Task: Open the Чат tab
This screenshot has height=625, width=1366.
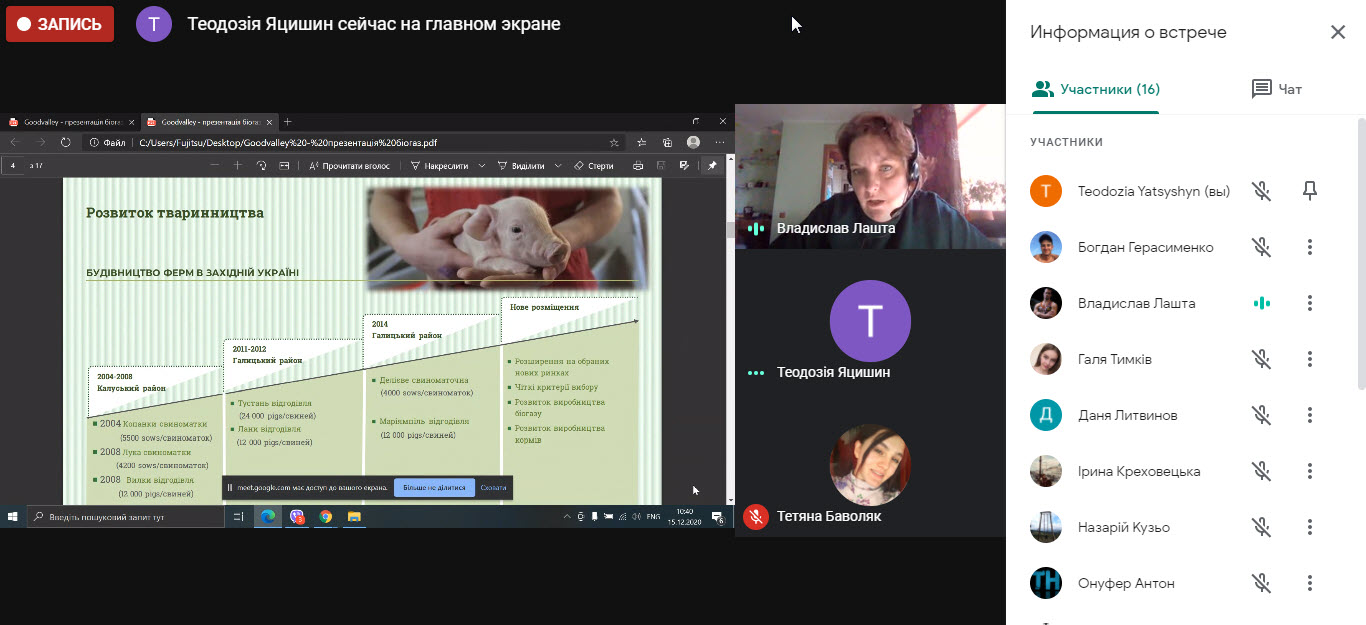Action: [x=1277, y=89]
